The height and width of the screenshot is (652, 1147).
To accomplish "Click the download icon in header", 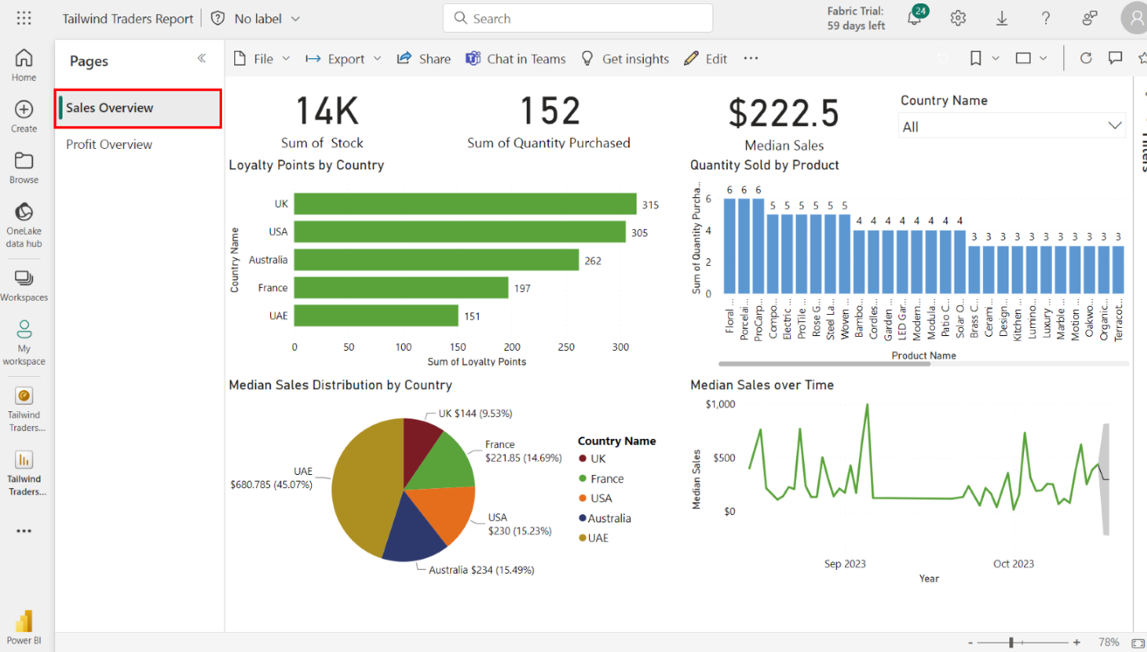I will (1002, 18).
